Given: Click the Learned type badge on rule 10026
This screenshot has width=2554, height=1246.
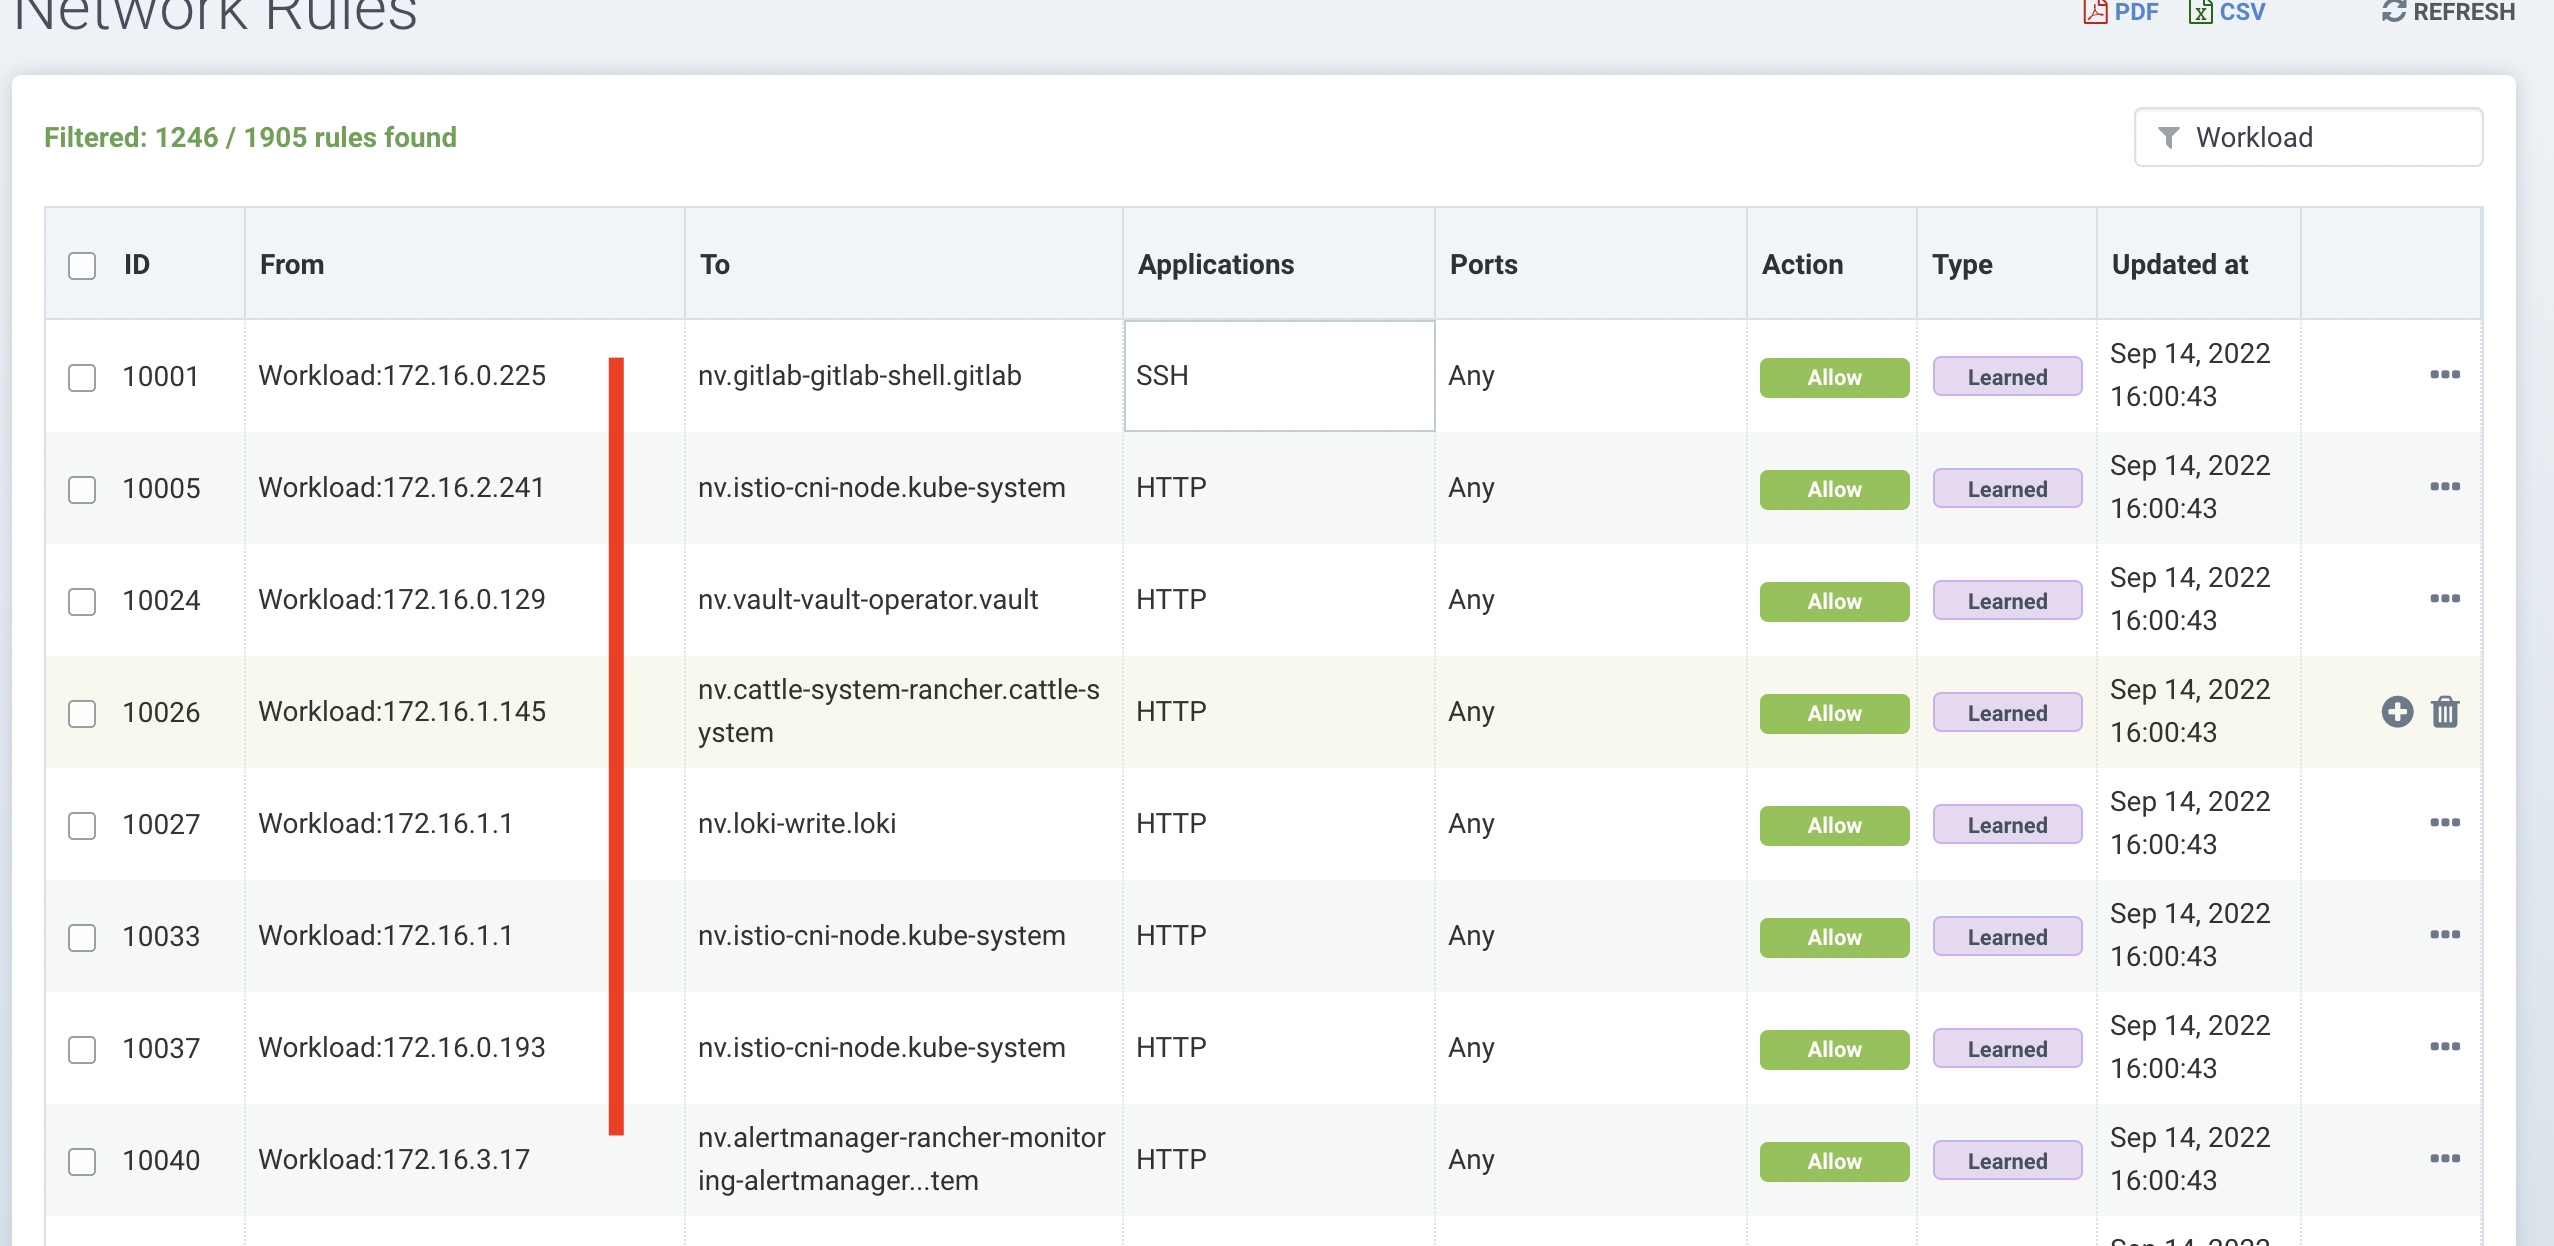Looking at the screenshot, I should [x=2005, y=712].
